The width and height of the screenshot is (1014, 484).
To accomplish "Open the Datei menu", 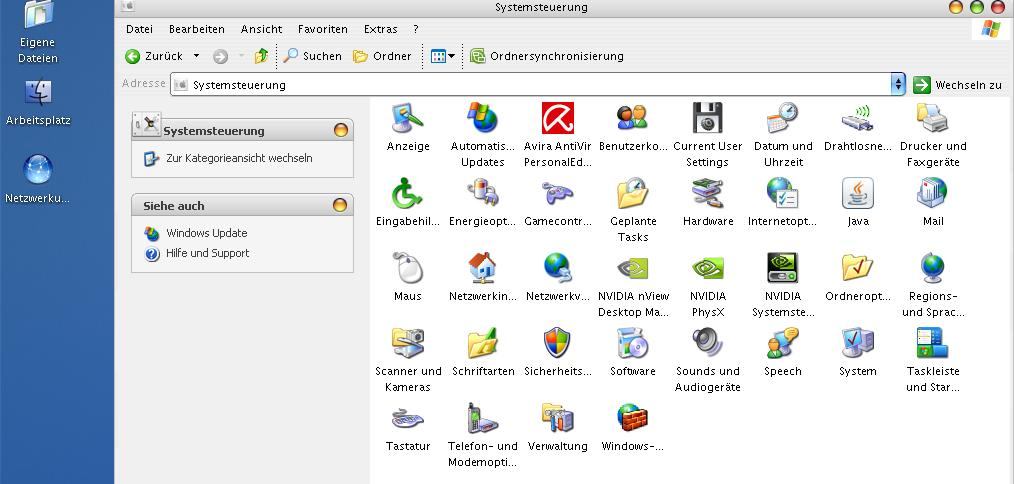I will tap(140, 29).
